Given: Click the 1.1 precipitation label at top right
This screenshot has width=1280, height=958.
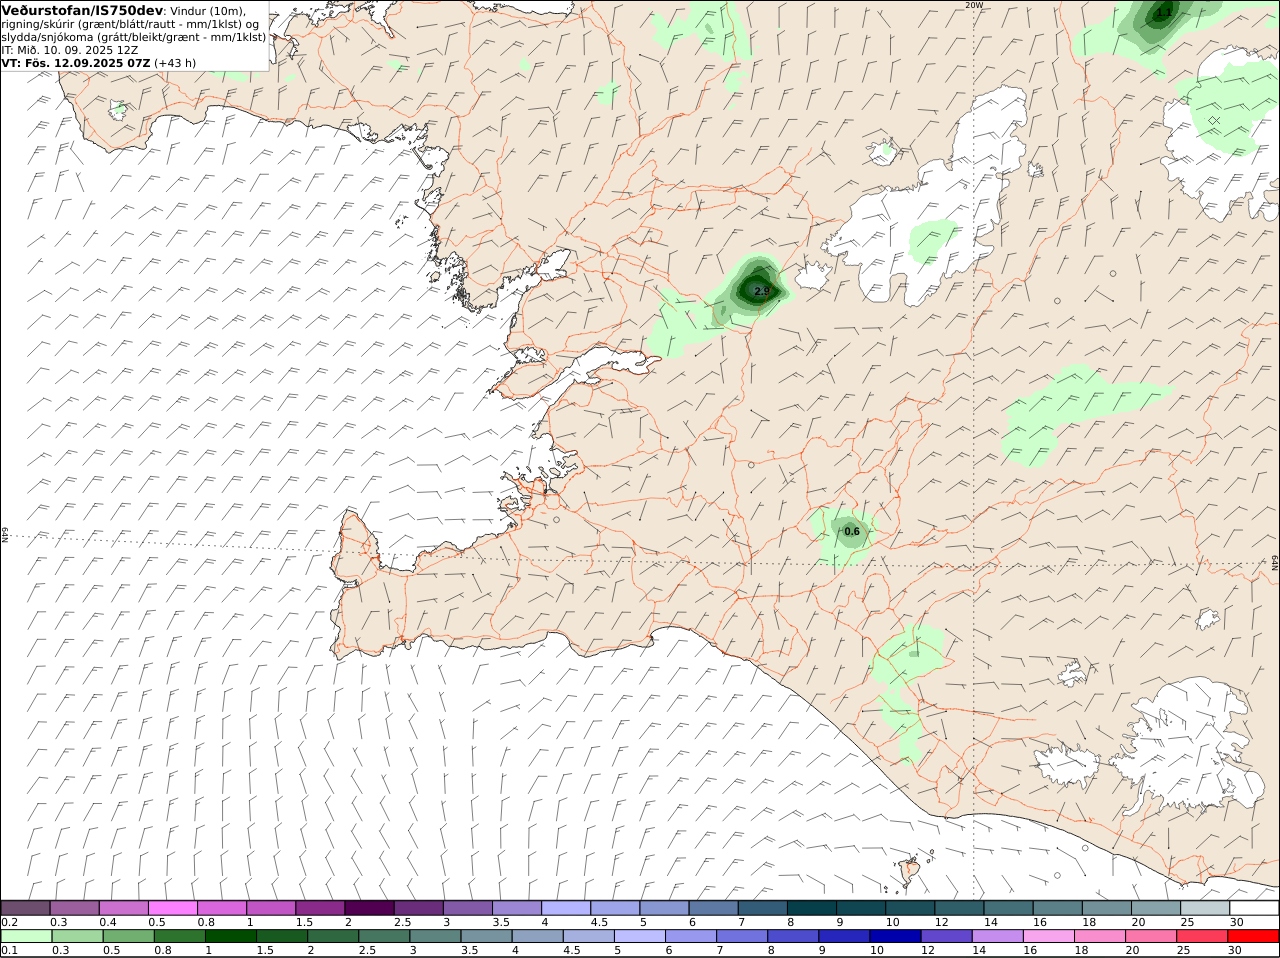Looking at the screenshot, I should 1164,14.
